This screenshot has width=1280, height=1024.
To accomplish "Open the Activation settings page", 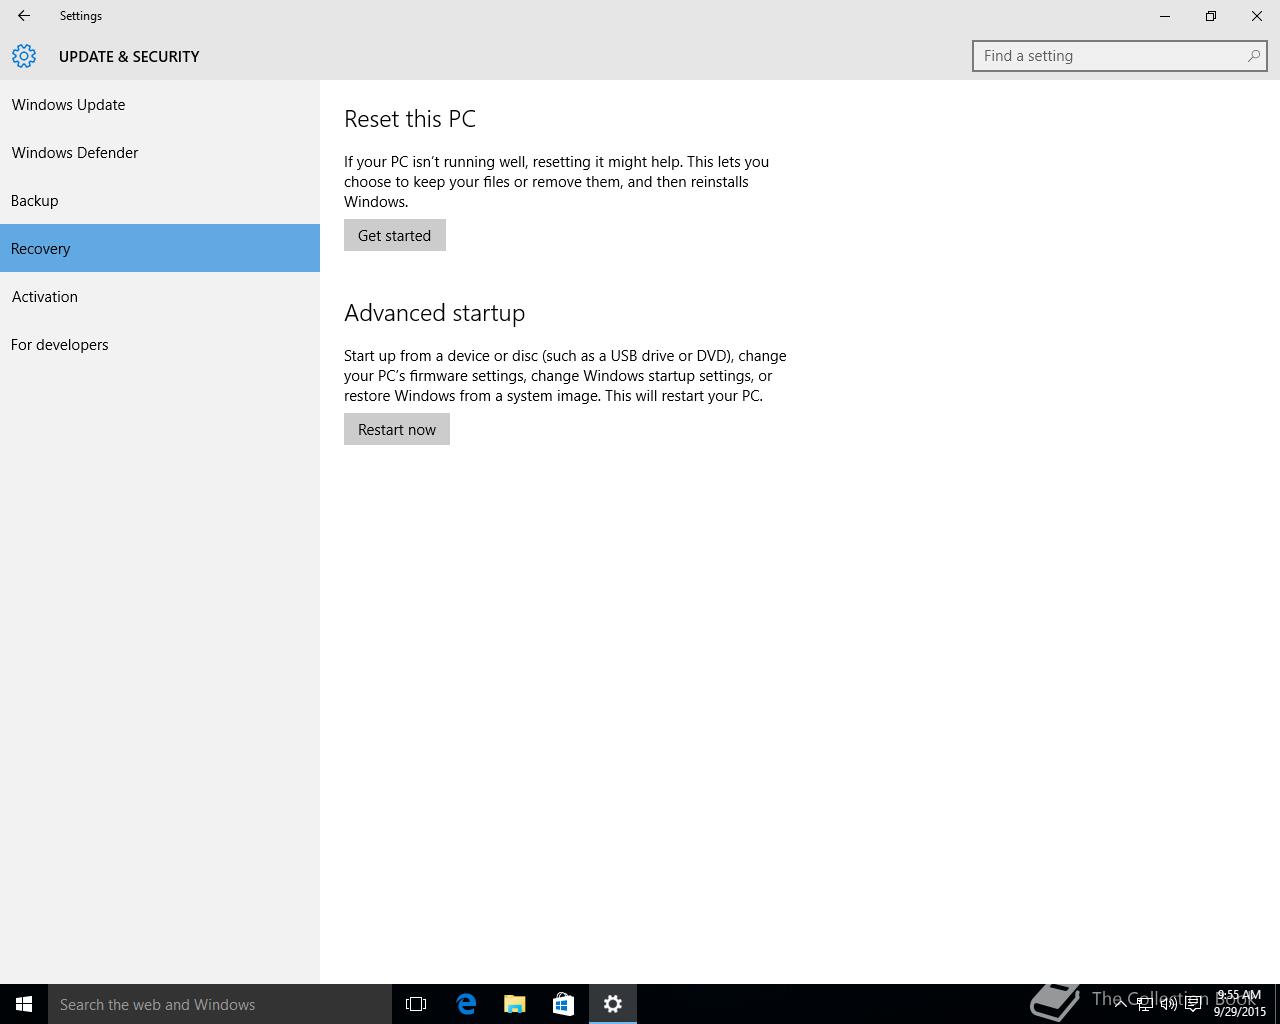I will point(160,296).
